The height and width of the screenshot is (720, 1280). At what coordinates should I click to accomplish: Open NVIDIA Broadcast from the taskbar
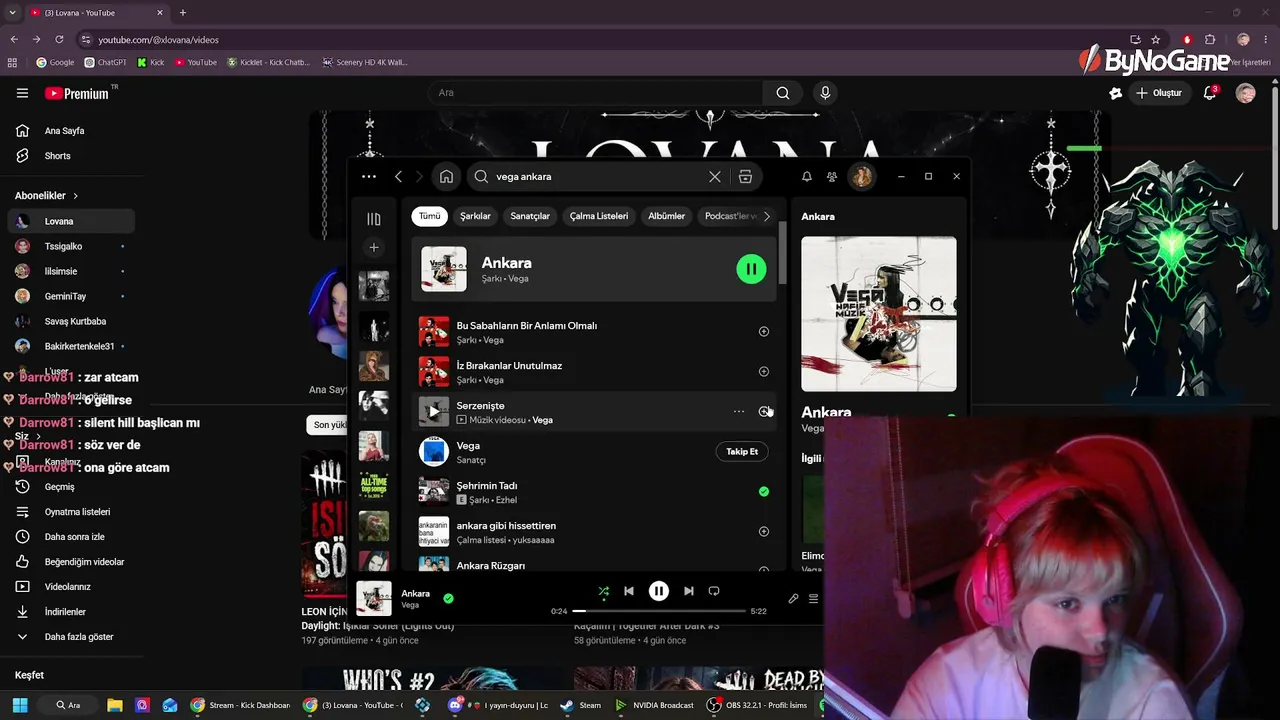tap(654, 705)
